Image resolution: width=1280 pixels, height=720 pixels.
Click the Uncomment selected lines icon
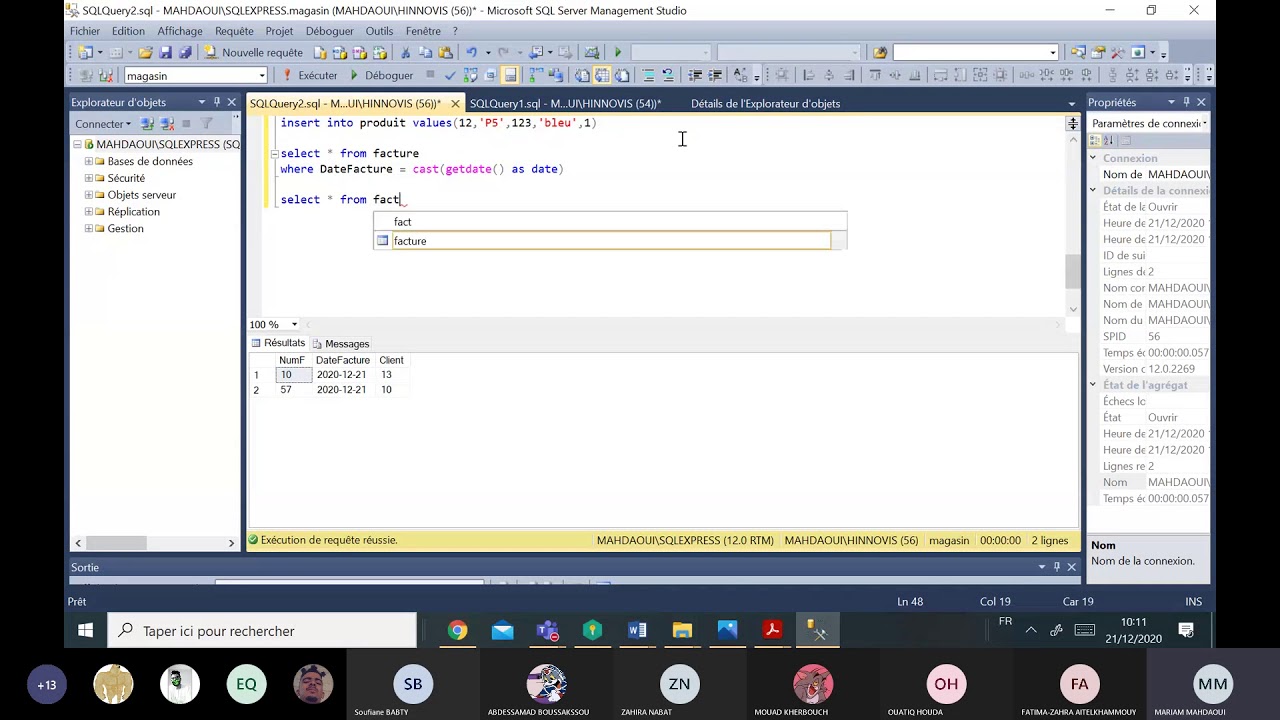point(667,75)
